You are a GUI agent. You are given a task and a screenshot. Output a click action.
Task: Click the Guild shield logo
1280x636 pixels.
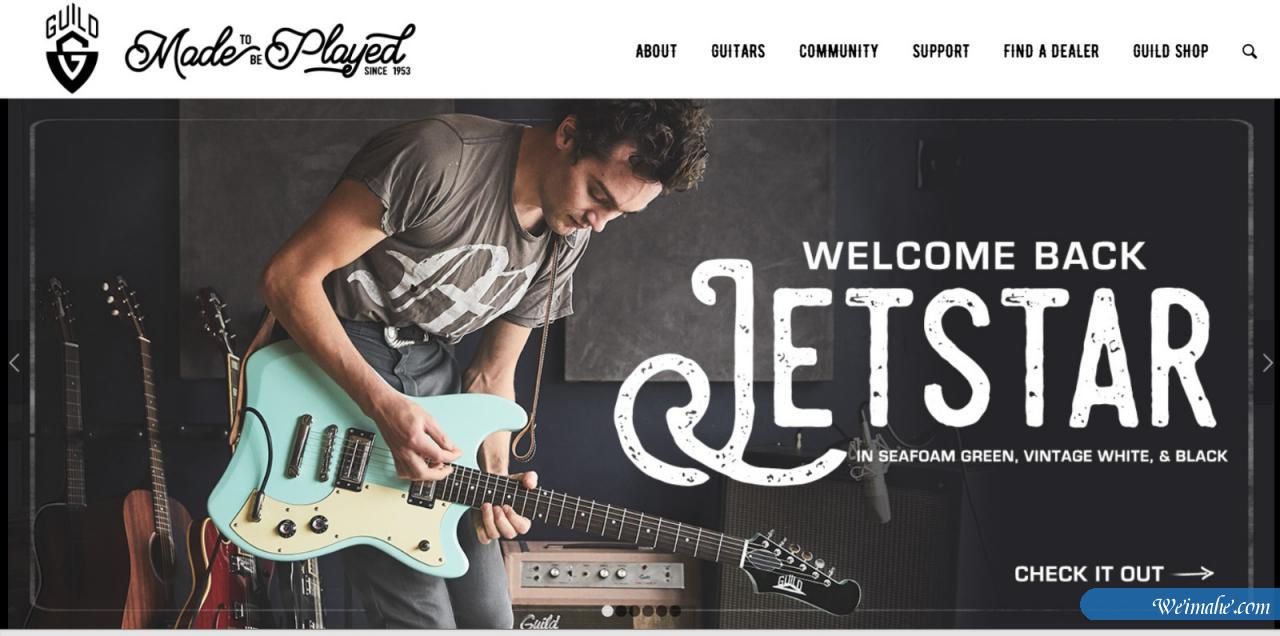[x=72, y=52]
